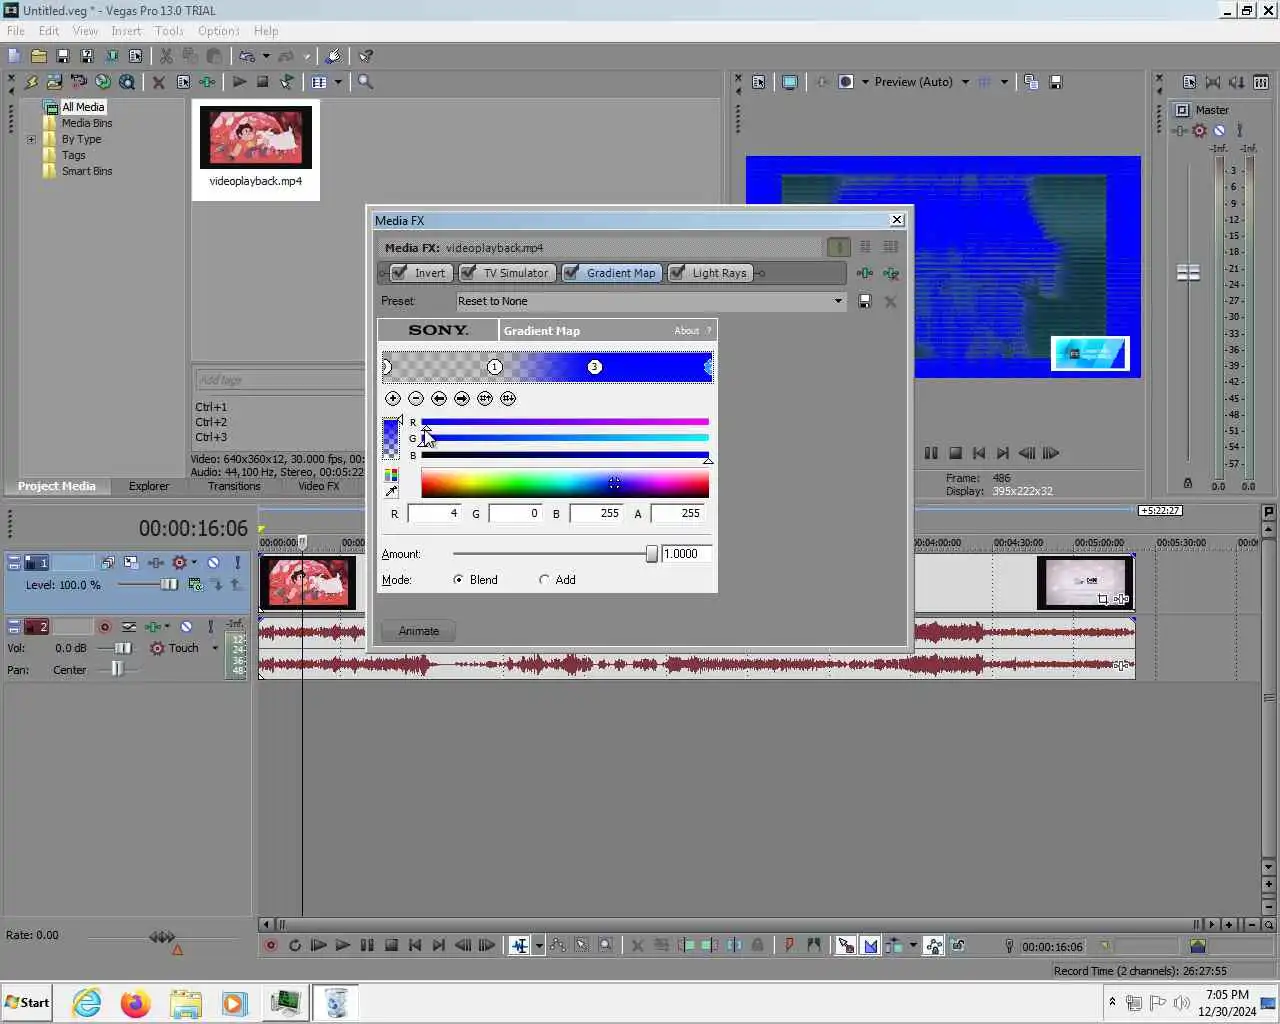Click the Cut scissors icon in toolbar
Image resolution: width=1280 pixels, height=1024 pixels.
[166, 56]
